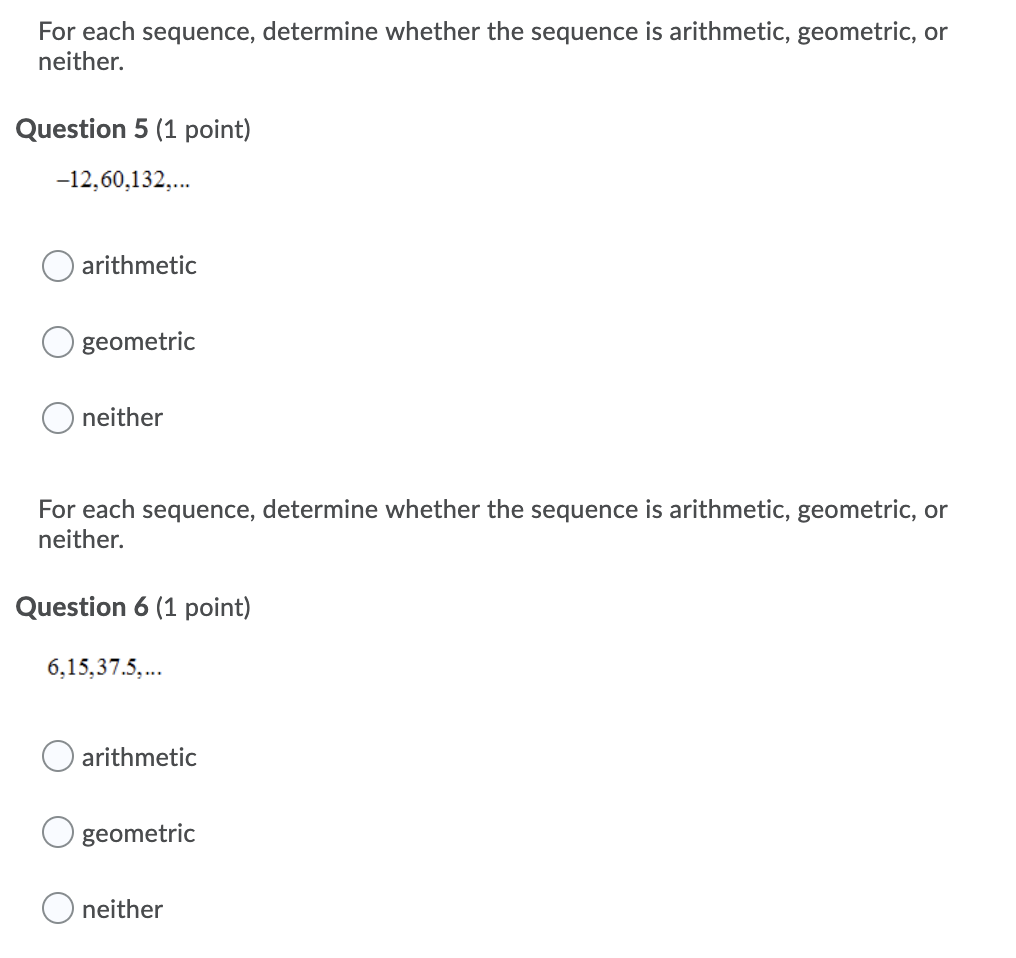Viewport: 1016px width, 958px height.
Task: Click the first instruction paragraph
Action: click(493, 46)
